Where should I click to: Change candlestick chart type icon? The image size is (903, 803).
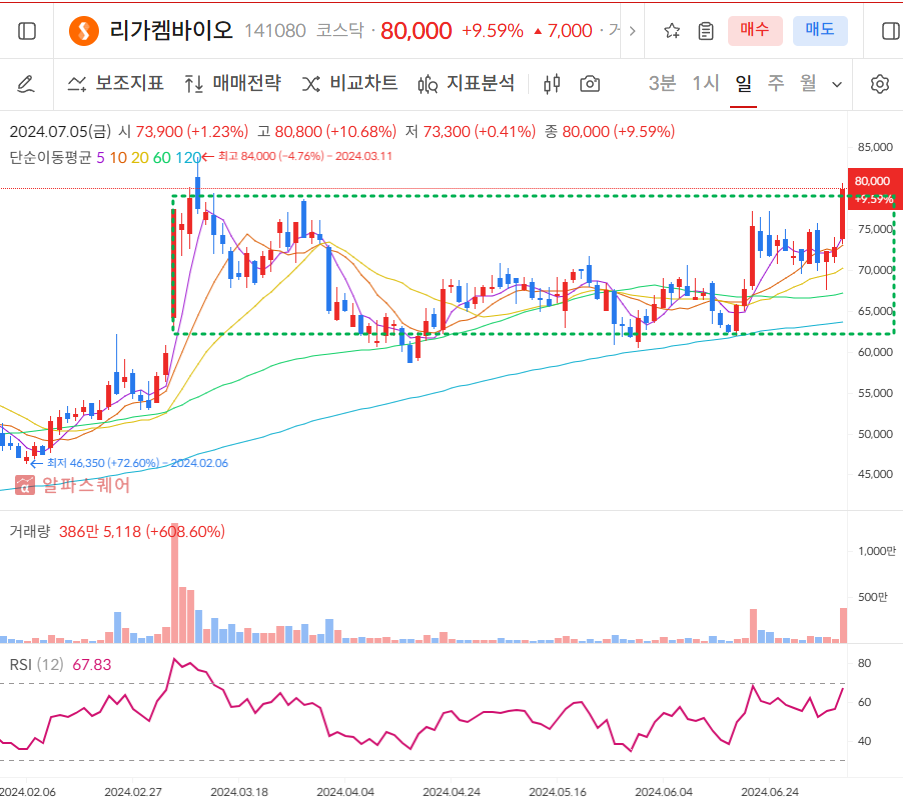[x=552, y=84]
